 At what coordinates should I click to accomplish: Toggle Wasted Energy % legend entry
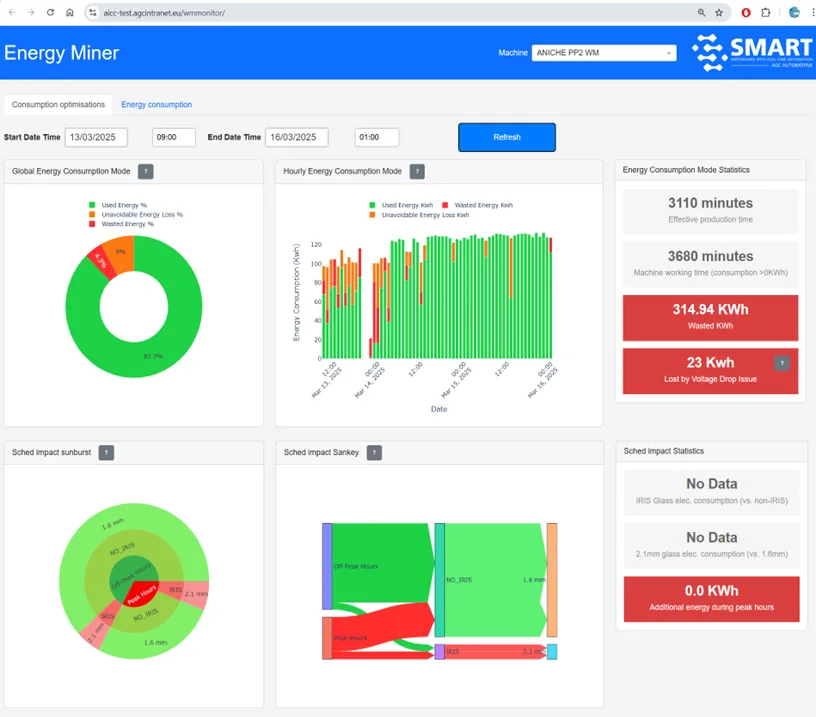coord(122,224)
